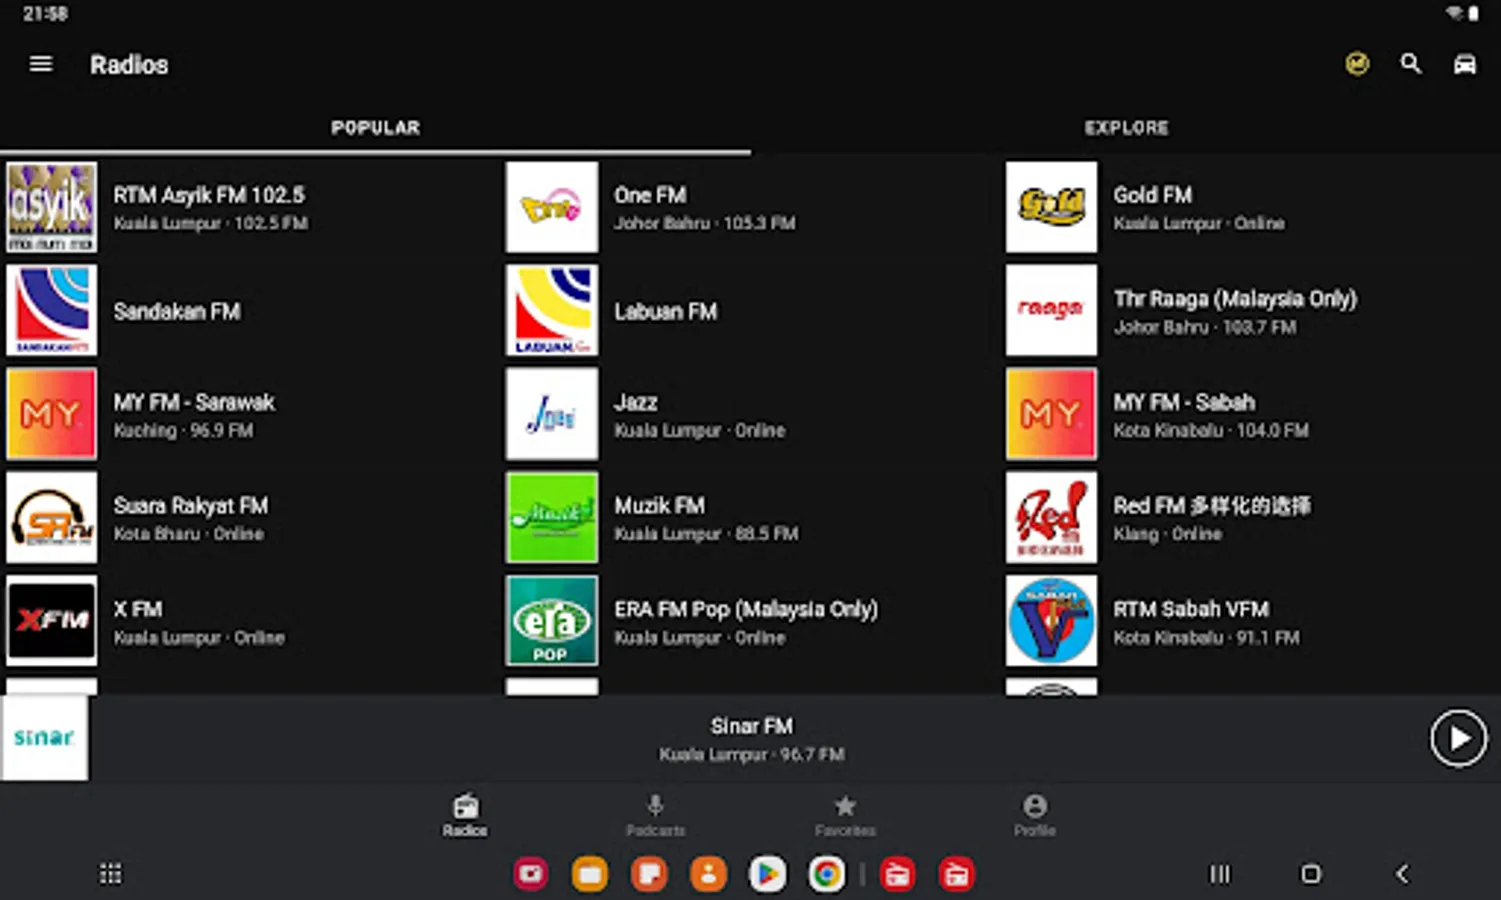Play ERA FM Pop (Malaysia Only)
The image size is (1501, 900).
[751, 621]
